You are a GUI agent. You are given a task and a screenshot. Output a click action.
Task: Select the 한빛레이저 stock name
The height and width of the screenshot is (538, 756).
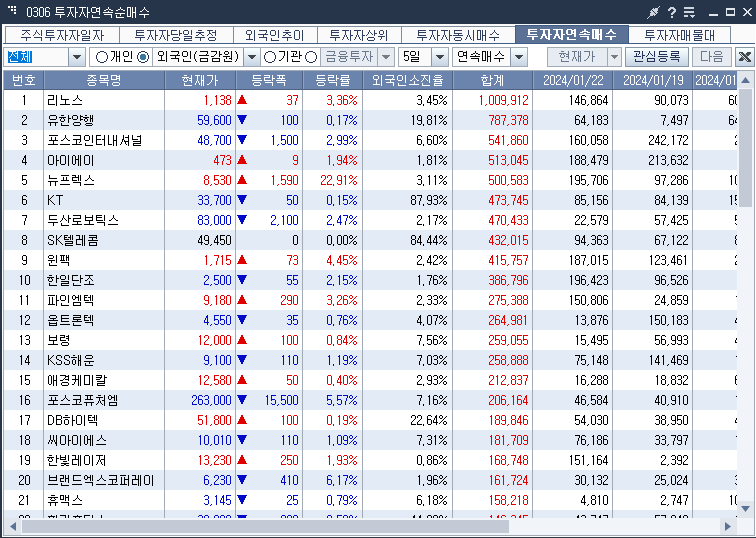coord(77,460)
